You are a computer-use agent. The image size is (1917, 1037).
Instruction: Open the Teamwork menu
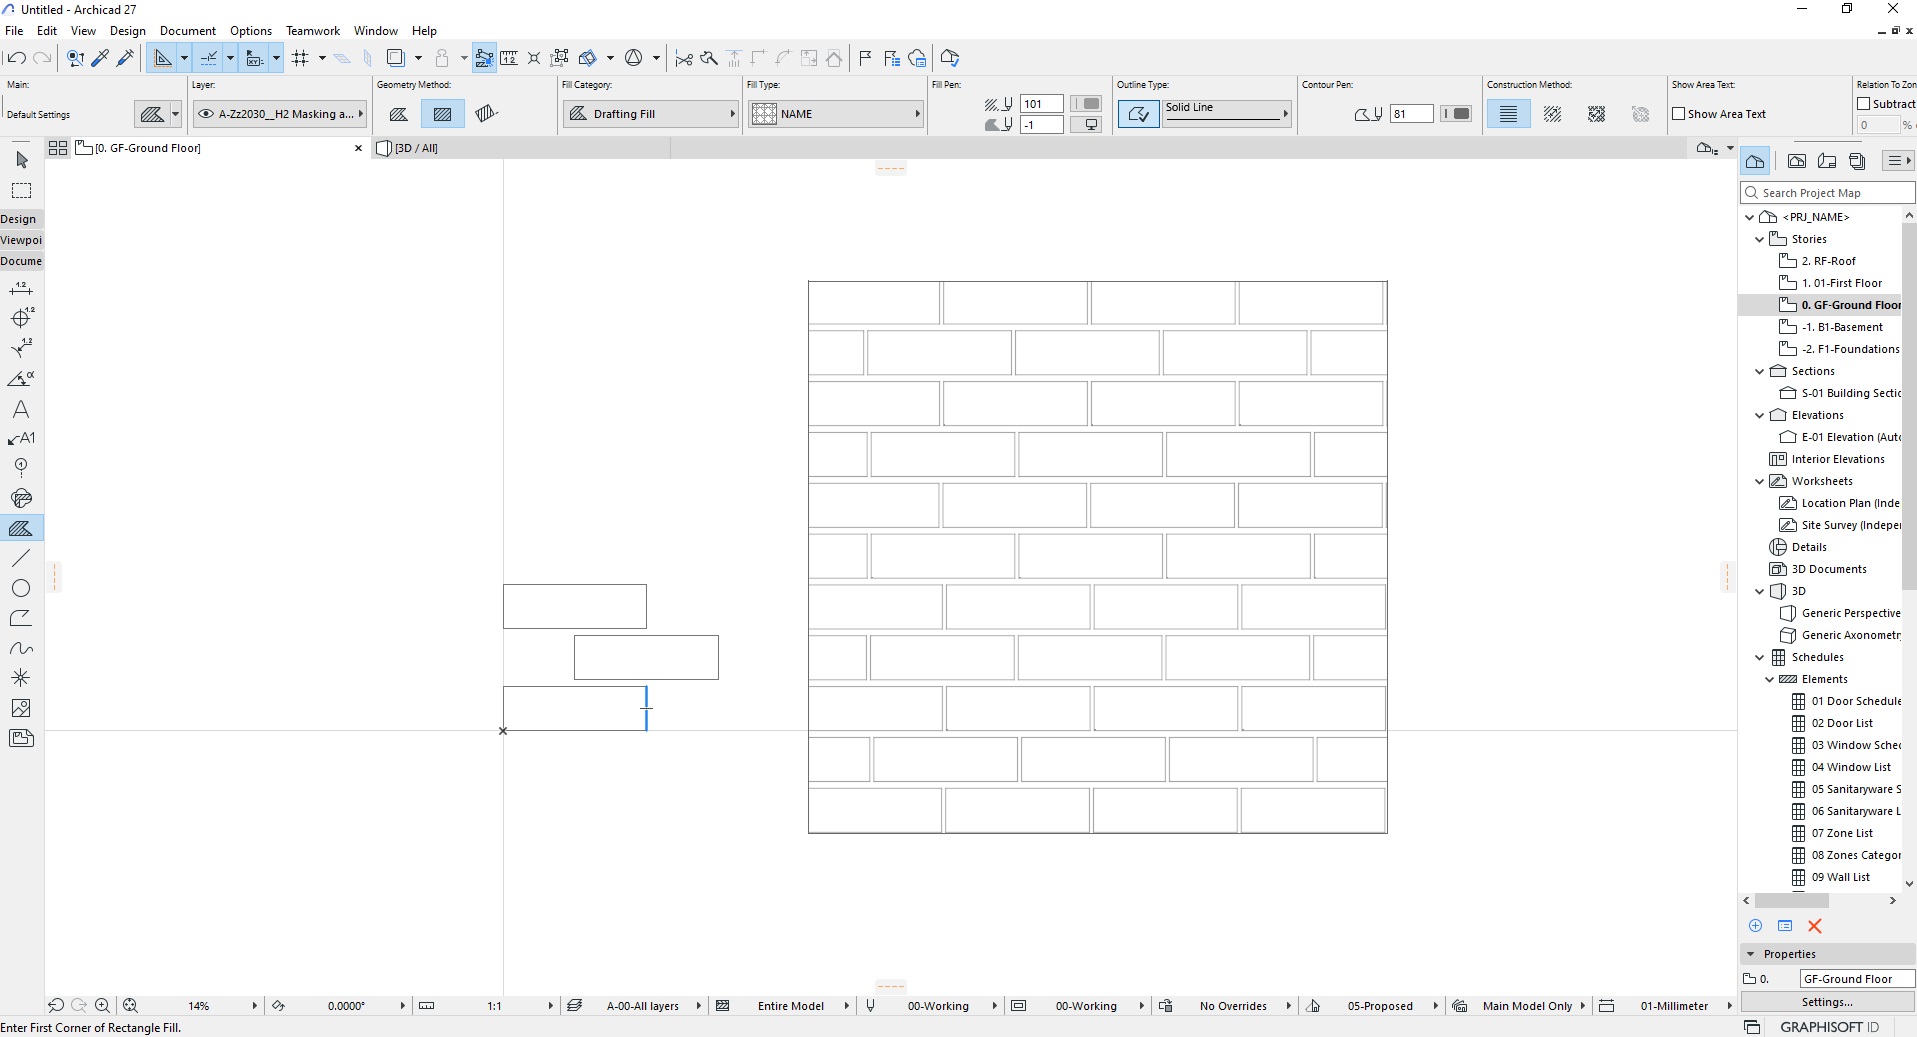click(312, 30)
